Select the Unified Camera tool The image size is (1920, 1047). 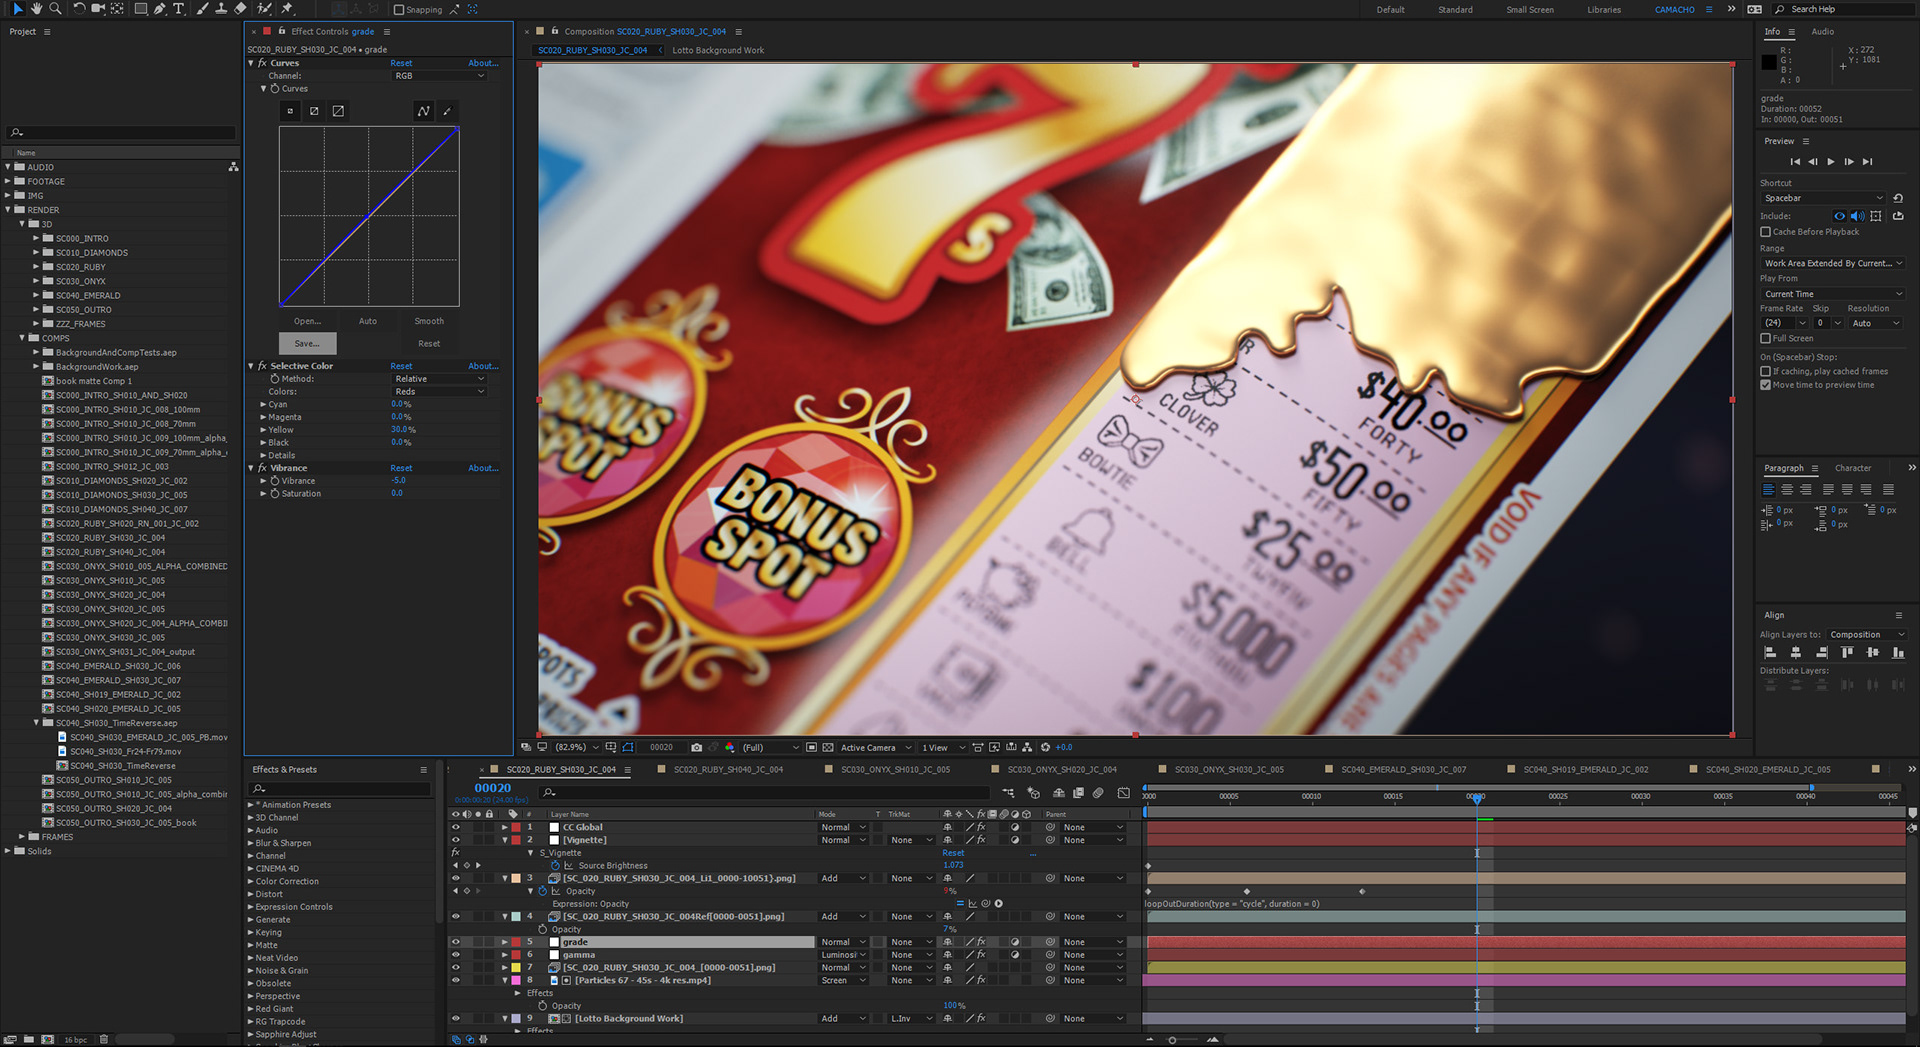click(98, 8)
